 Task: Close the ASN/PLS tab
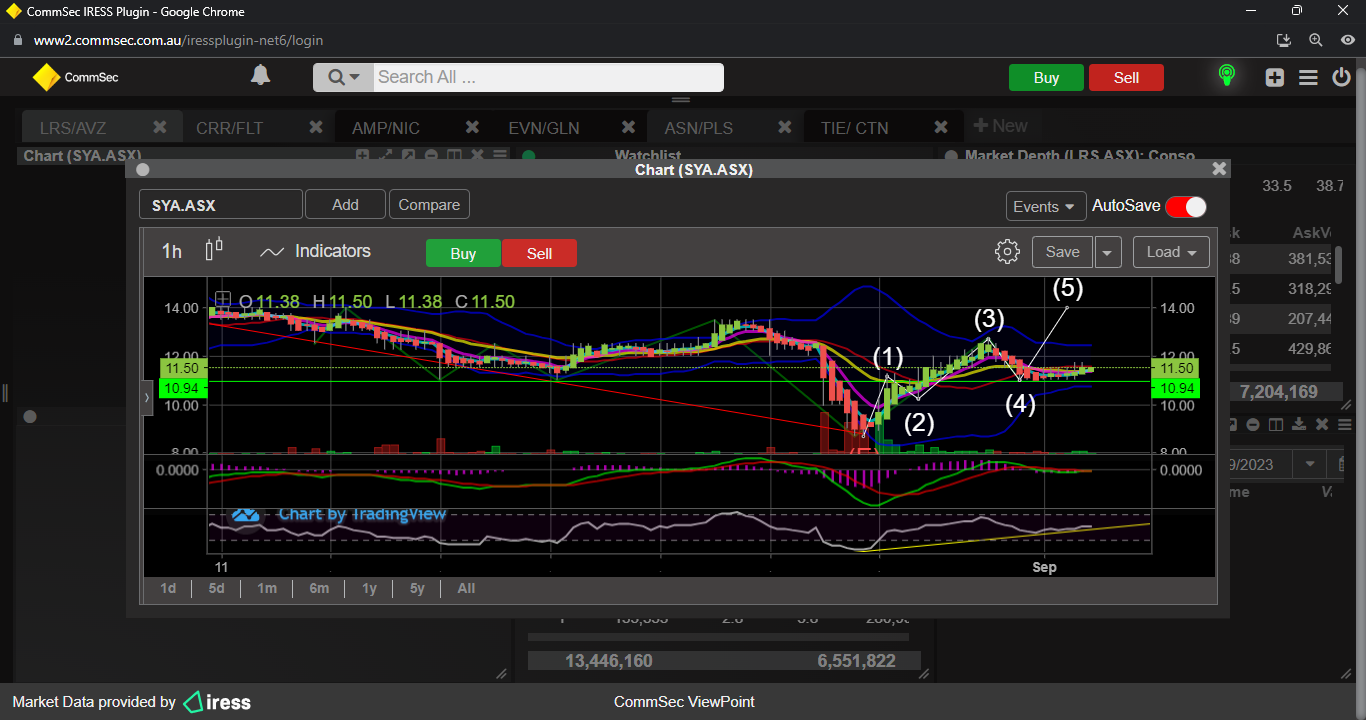pyautogui.click(x=784, y=127)
